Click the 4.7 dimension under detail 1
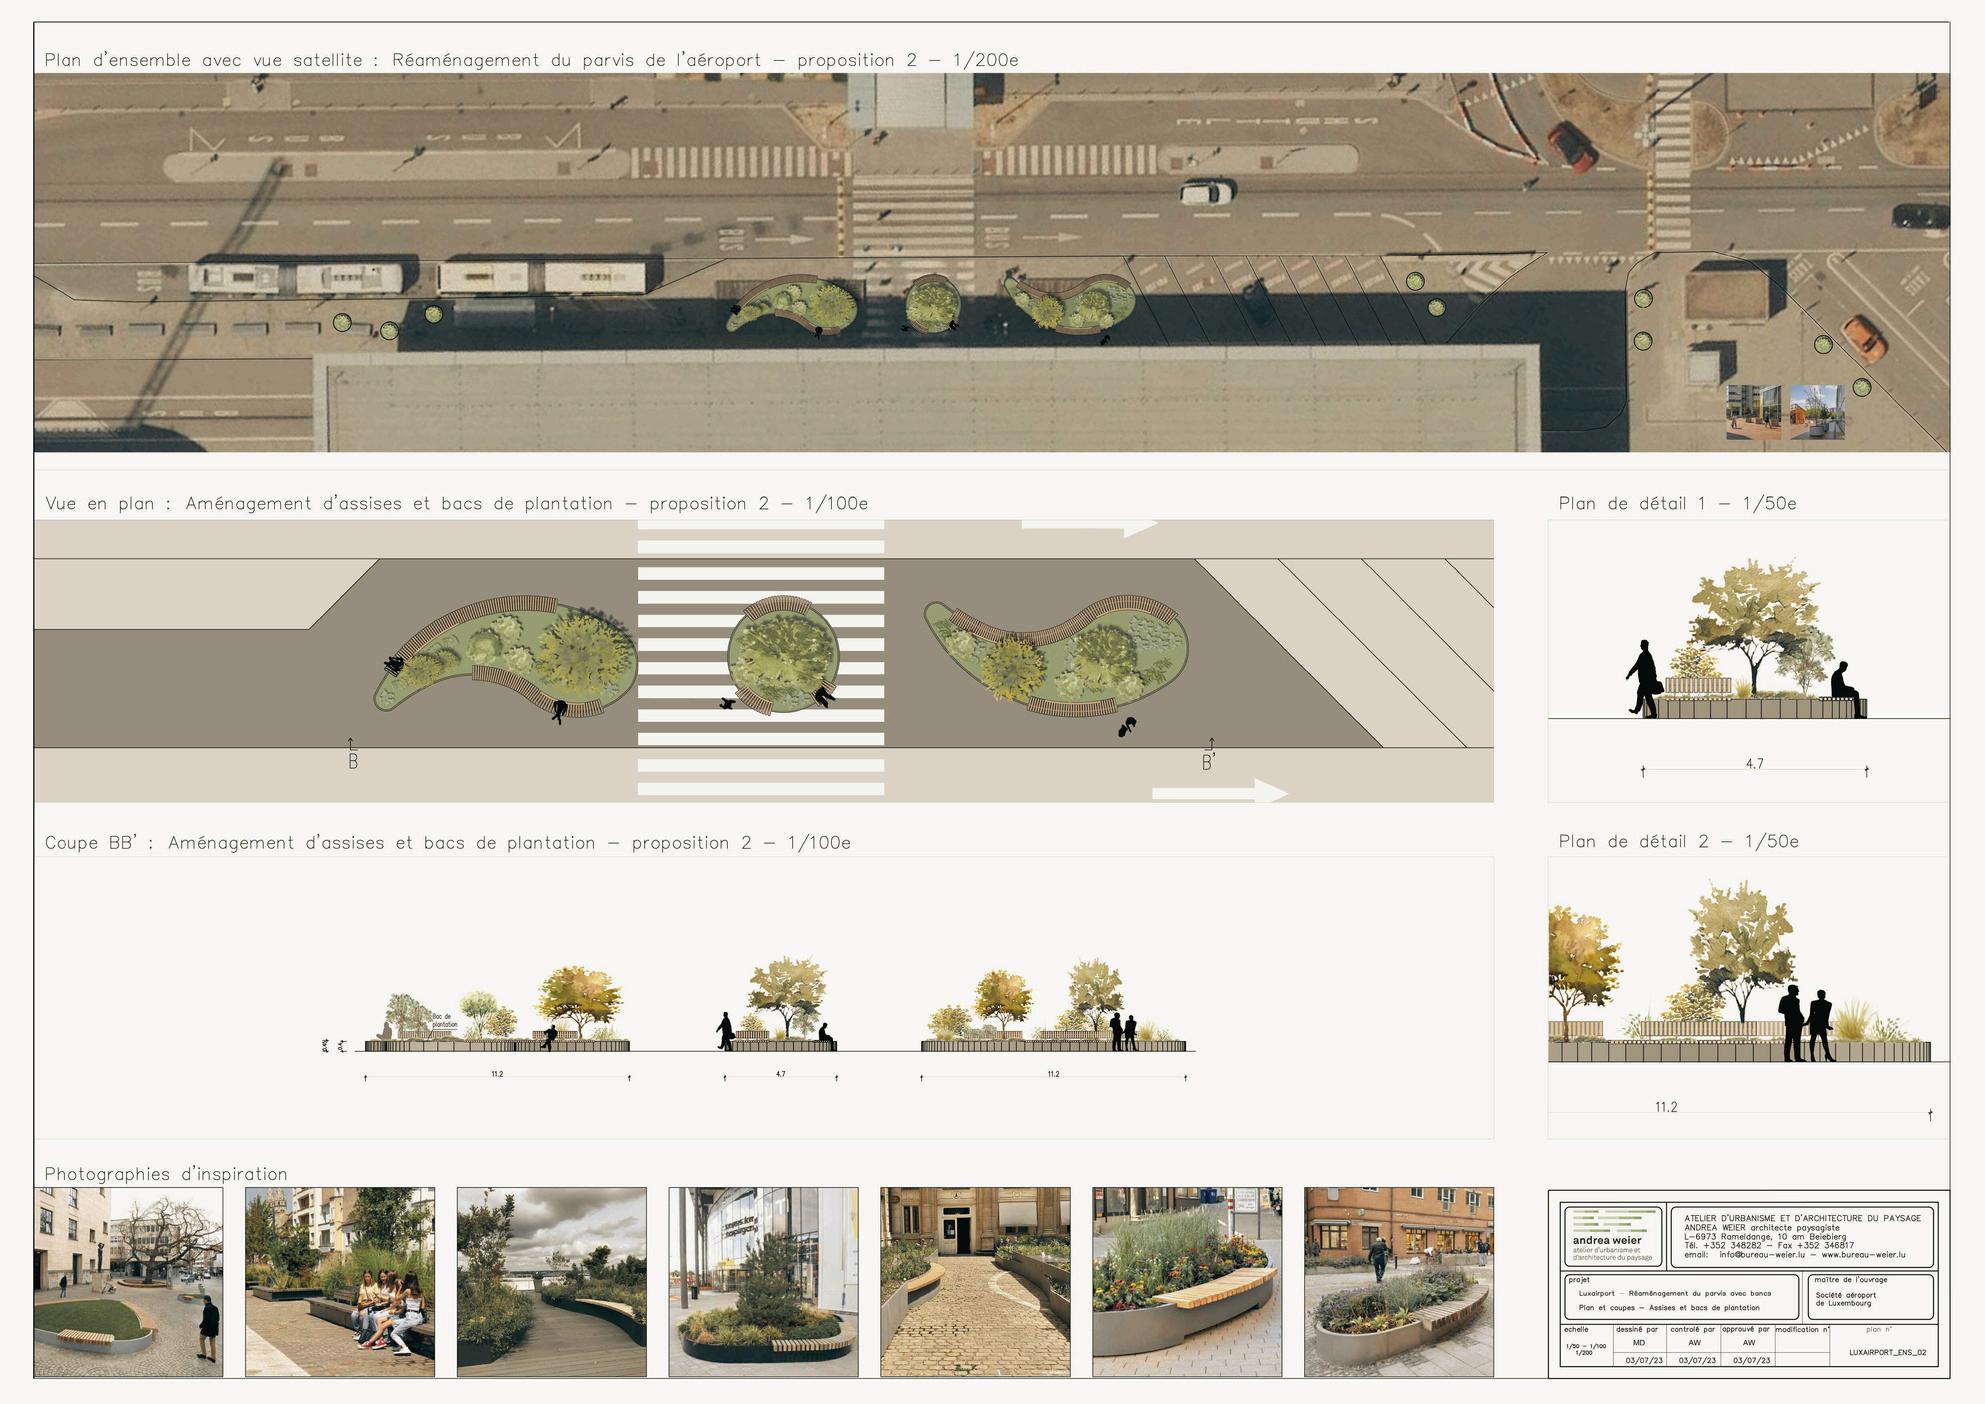The width and height of the screenshot is (1985, 1404). click(x=1754, y=764)
